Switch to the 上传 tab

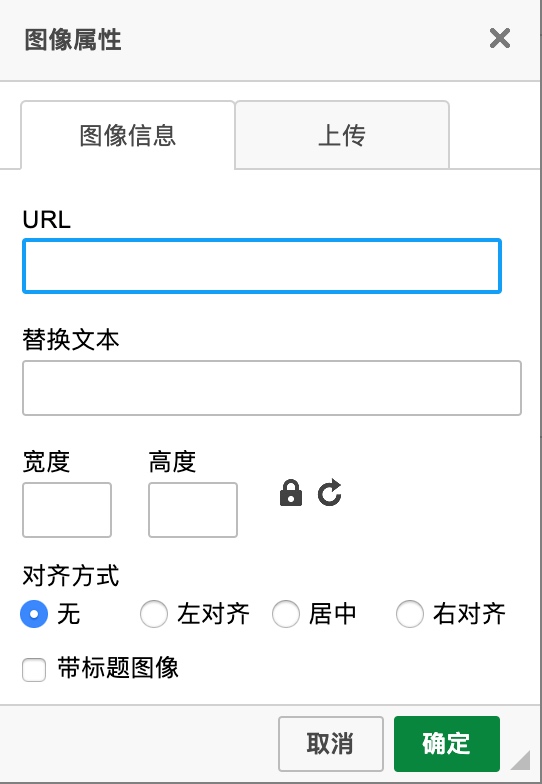click(x=342, y=135)
